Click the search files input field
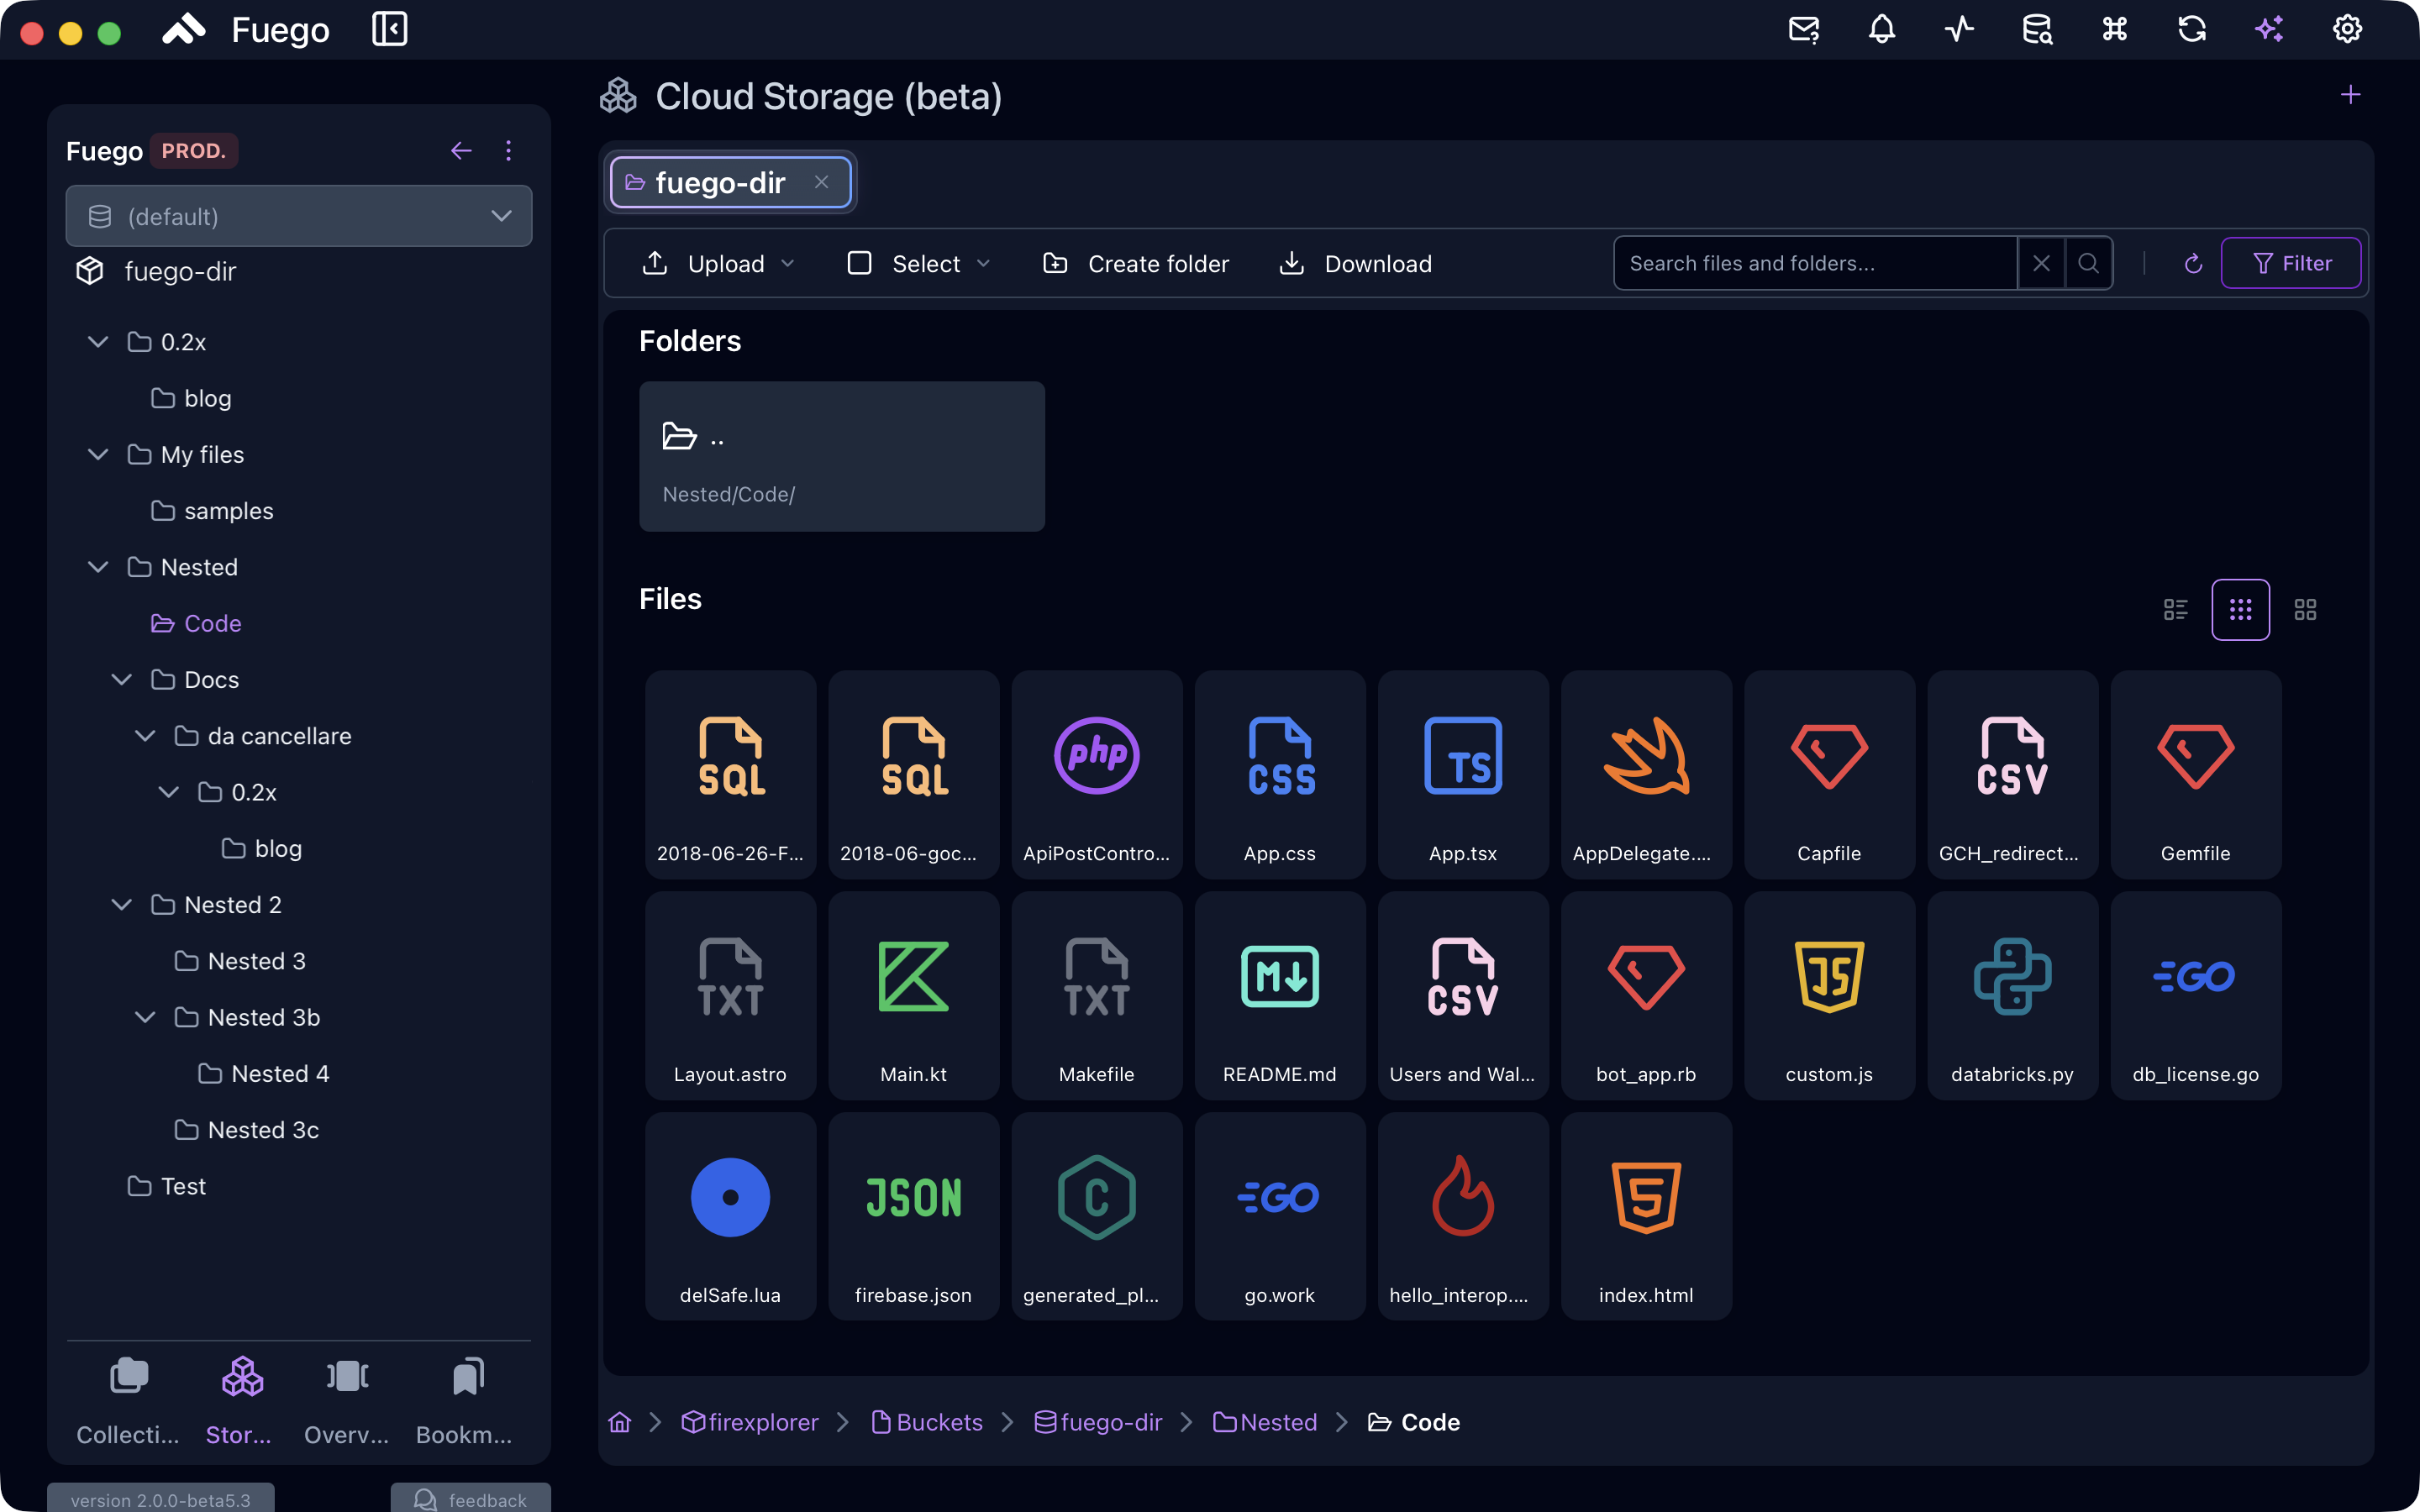The width and height of the screenshot is (2420, 1512). [1815, 263]
